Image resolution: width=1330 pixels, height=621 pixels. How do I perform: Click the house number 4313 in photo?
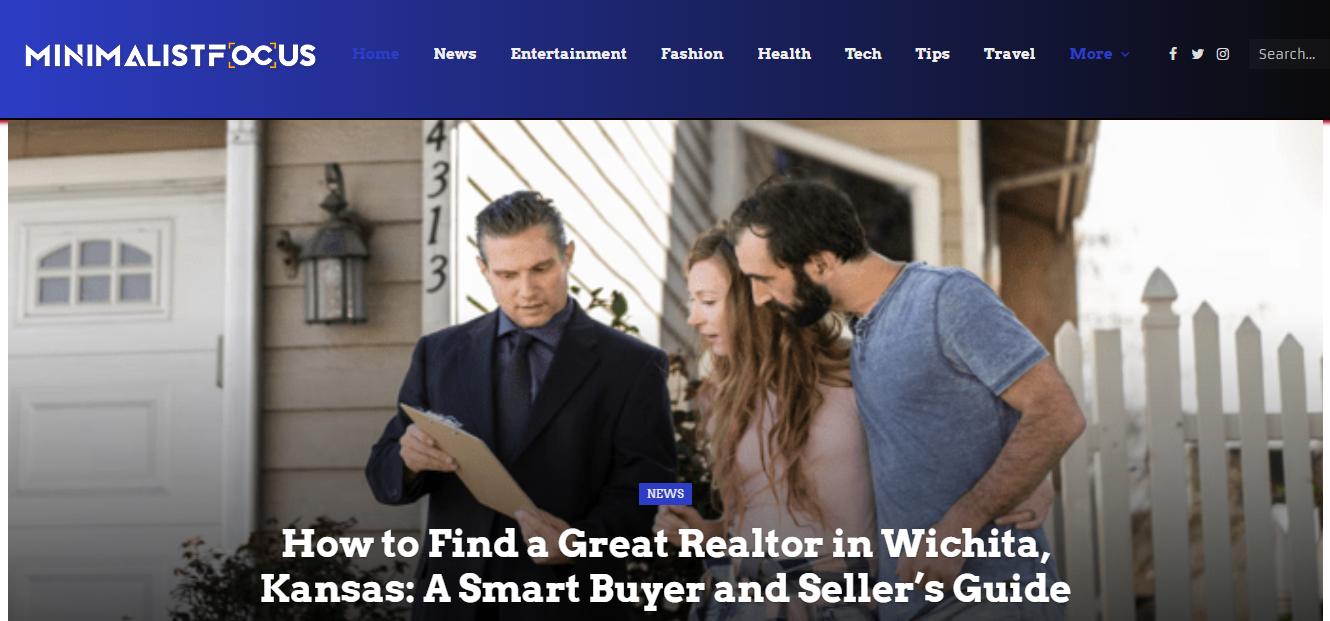pos(436,208)
